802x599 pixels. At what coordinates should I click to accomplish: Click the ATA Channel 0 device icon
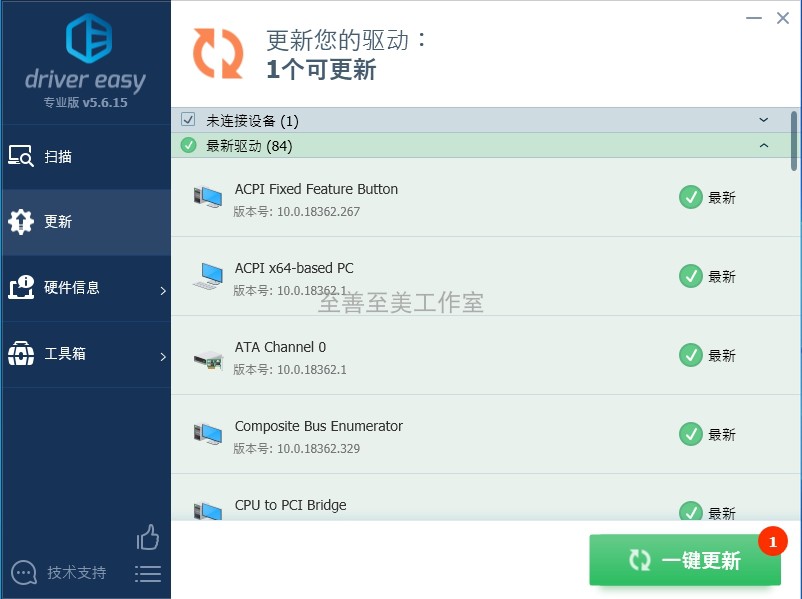coord(208,360)
